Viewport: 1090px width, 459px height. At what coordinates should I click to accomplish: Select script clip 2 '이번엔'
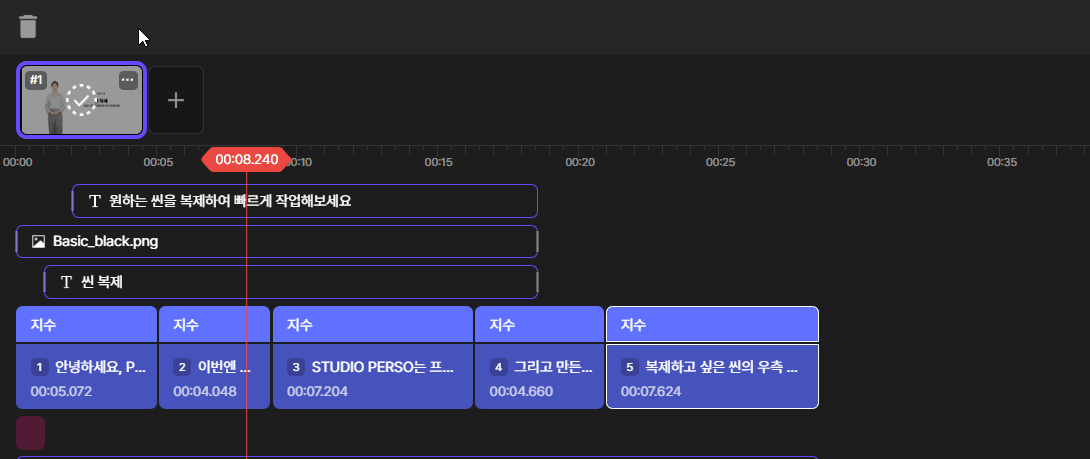click(x=214, y=377)
